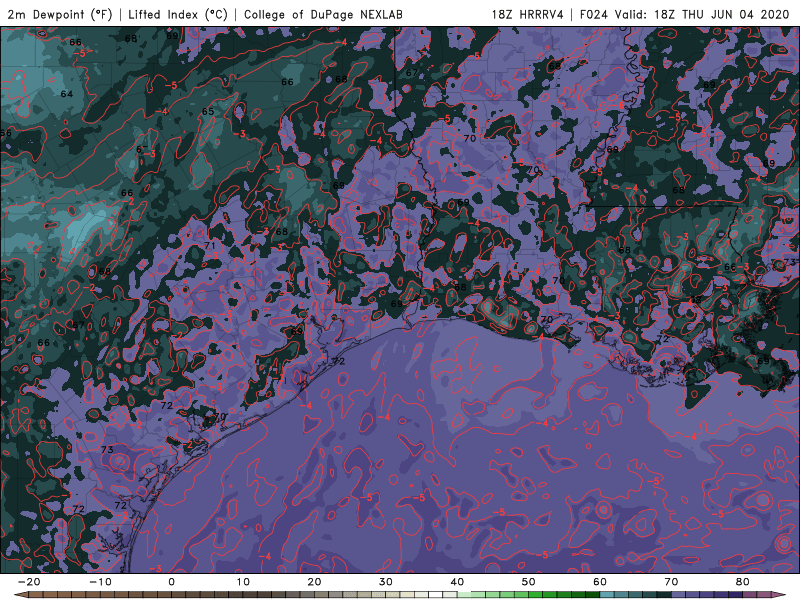The image size is (800, 600).
Task: Click the dewpoint value 64 on the map
Action: coord(67,94)
